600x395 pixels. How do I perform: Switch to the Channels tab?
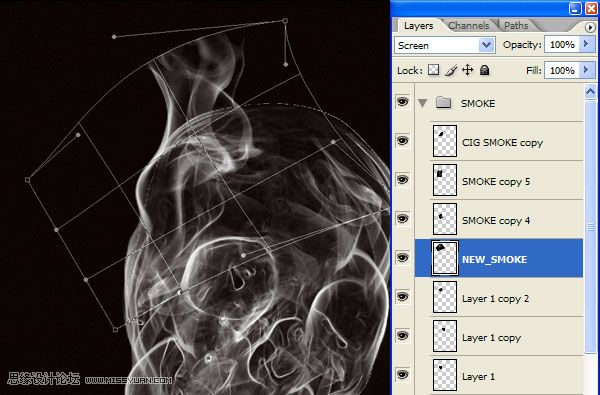click(468, 26)
